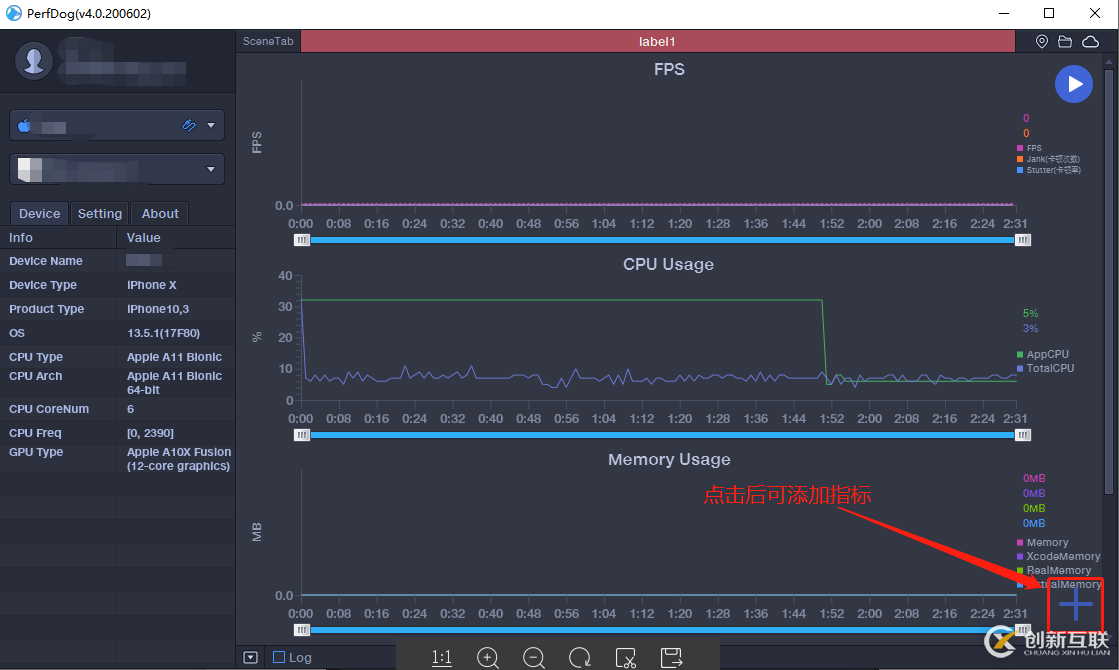
Task: Click the 1:1 scale icon in the bottom toolbar
Action: [441, 657]
